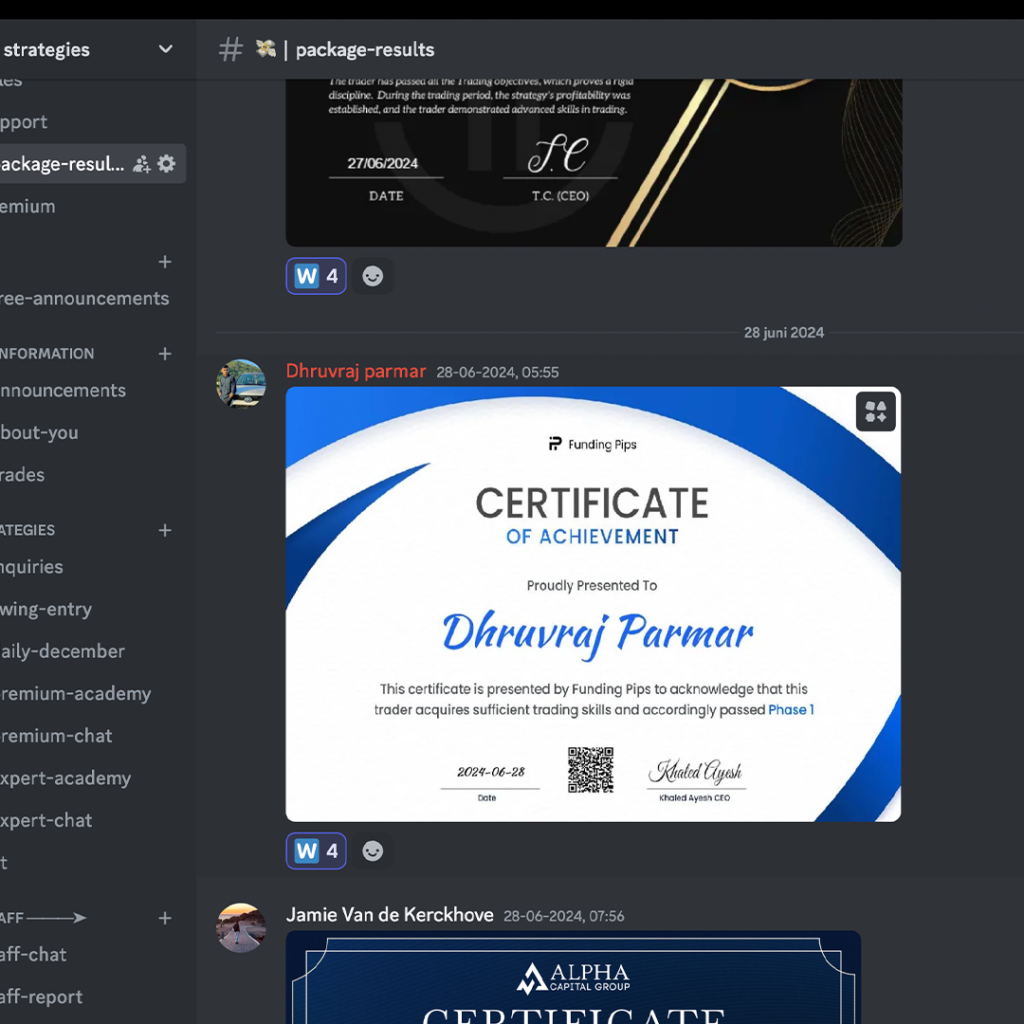The width and height of the screenshot is (1024, 1024).
Task: Collapse the INFORMATION category
Action: (47, 354)
